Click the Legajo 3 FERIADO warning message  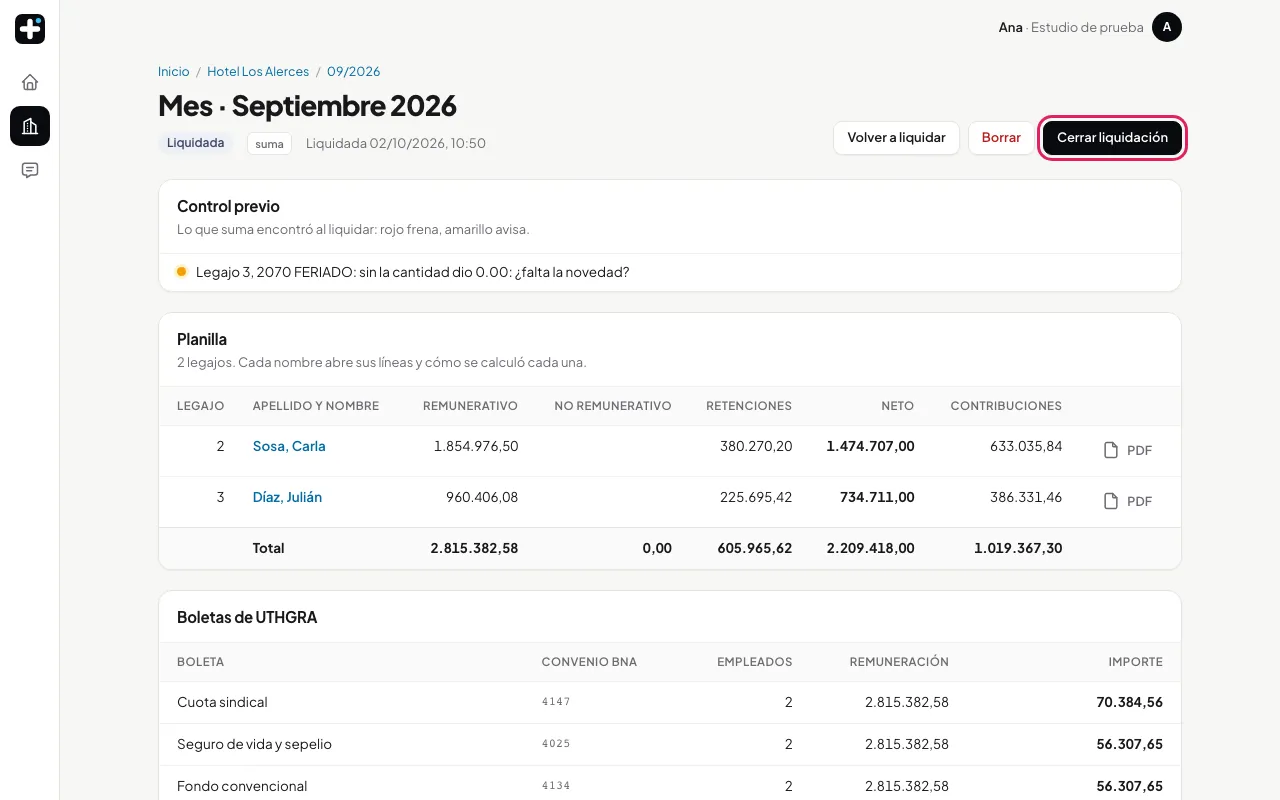[x=413, y=272]
